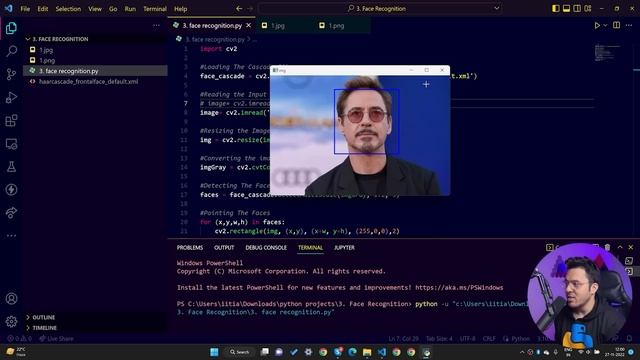Image resolution: width=640 pixels, height=360 pixels.
Task: Click the Run Python File play button
Action: tap(597, 25)
